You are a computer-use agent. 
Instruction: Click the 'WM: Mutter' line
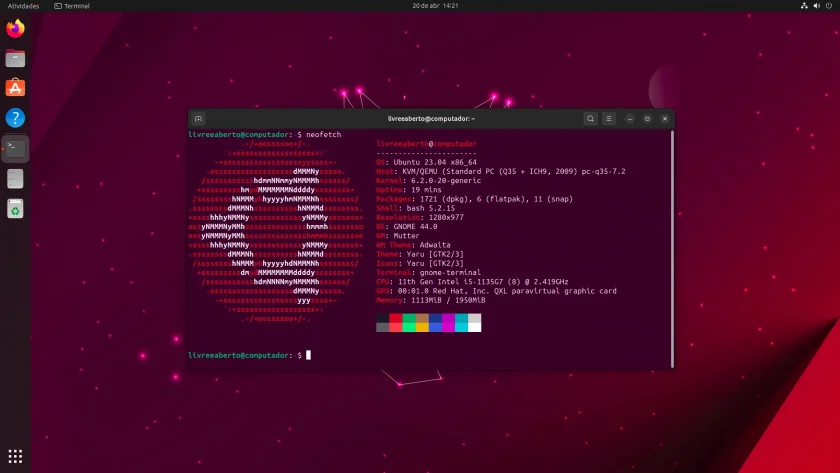tap(398, 236)
